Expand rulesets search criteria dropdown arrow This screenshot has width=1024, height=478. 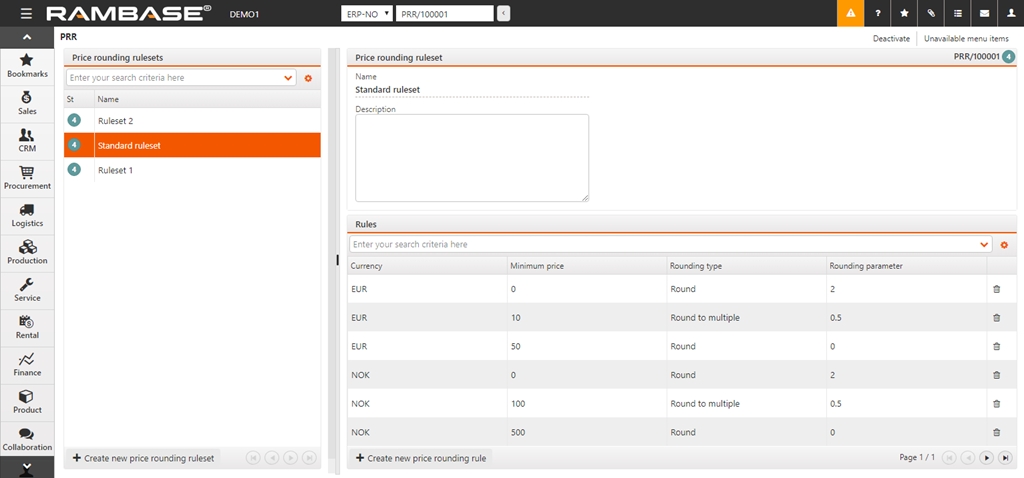pos(288,78)
